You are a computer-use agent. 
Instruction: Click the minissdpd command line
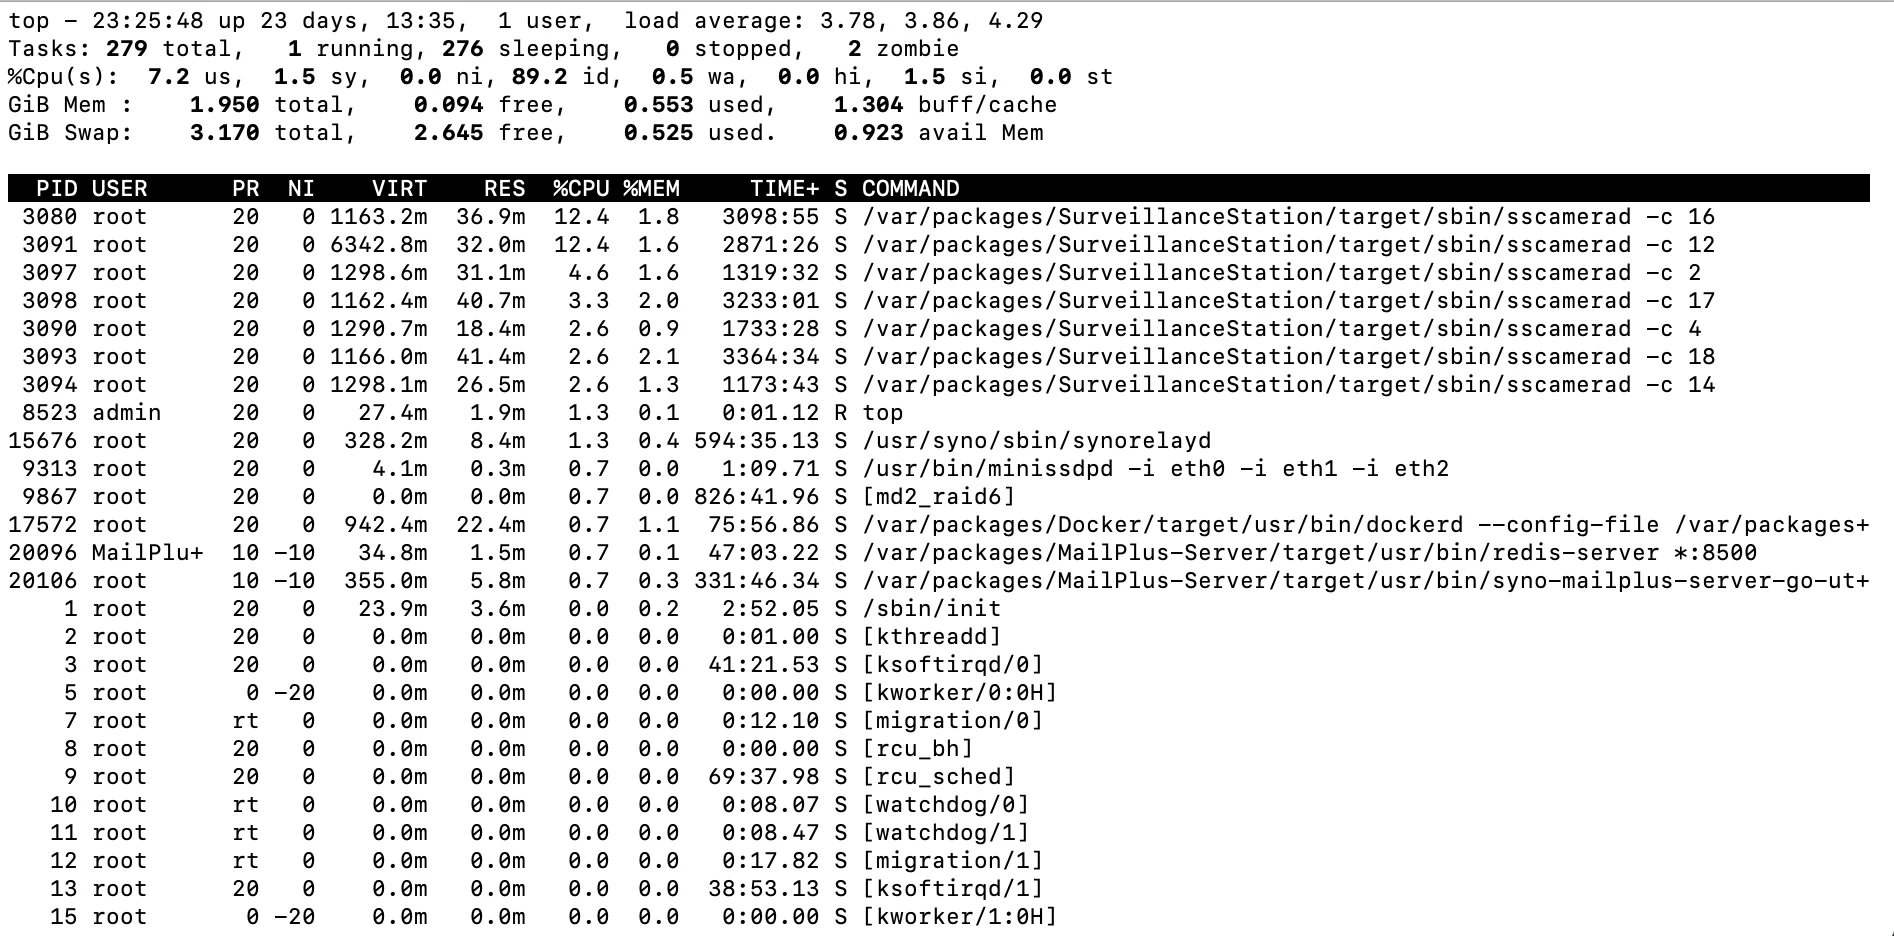[1155, 469]
